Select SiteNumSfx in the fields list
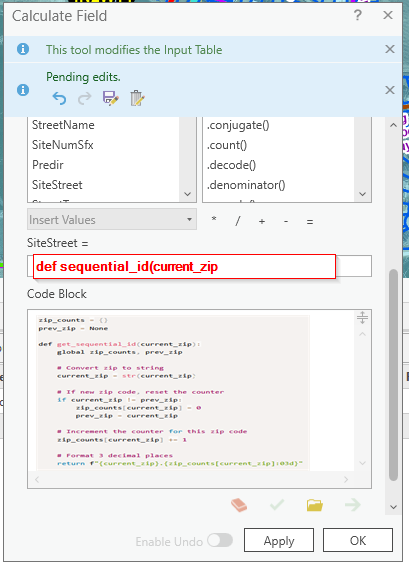Viewport: 409px width, 566px height. click(63, 145)
